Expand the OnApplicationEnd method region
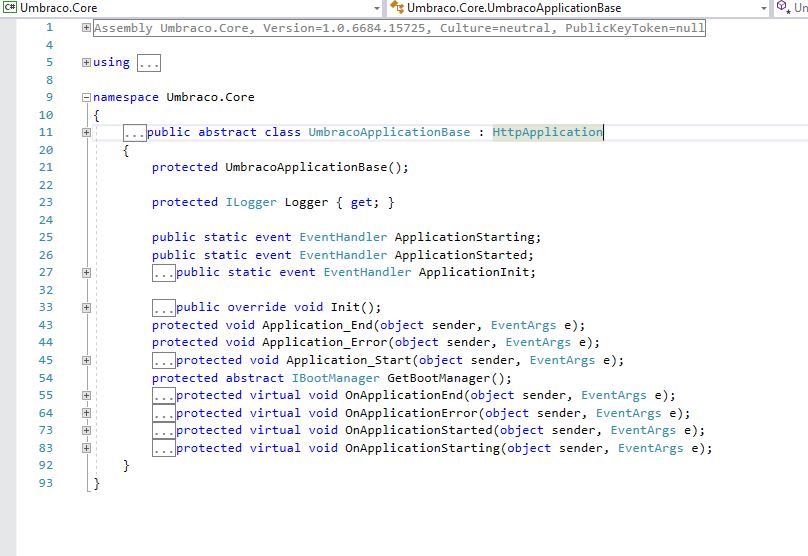The image size is (808, 556). click(x=87, y=395)
